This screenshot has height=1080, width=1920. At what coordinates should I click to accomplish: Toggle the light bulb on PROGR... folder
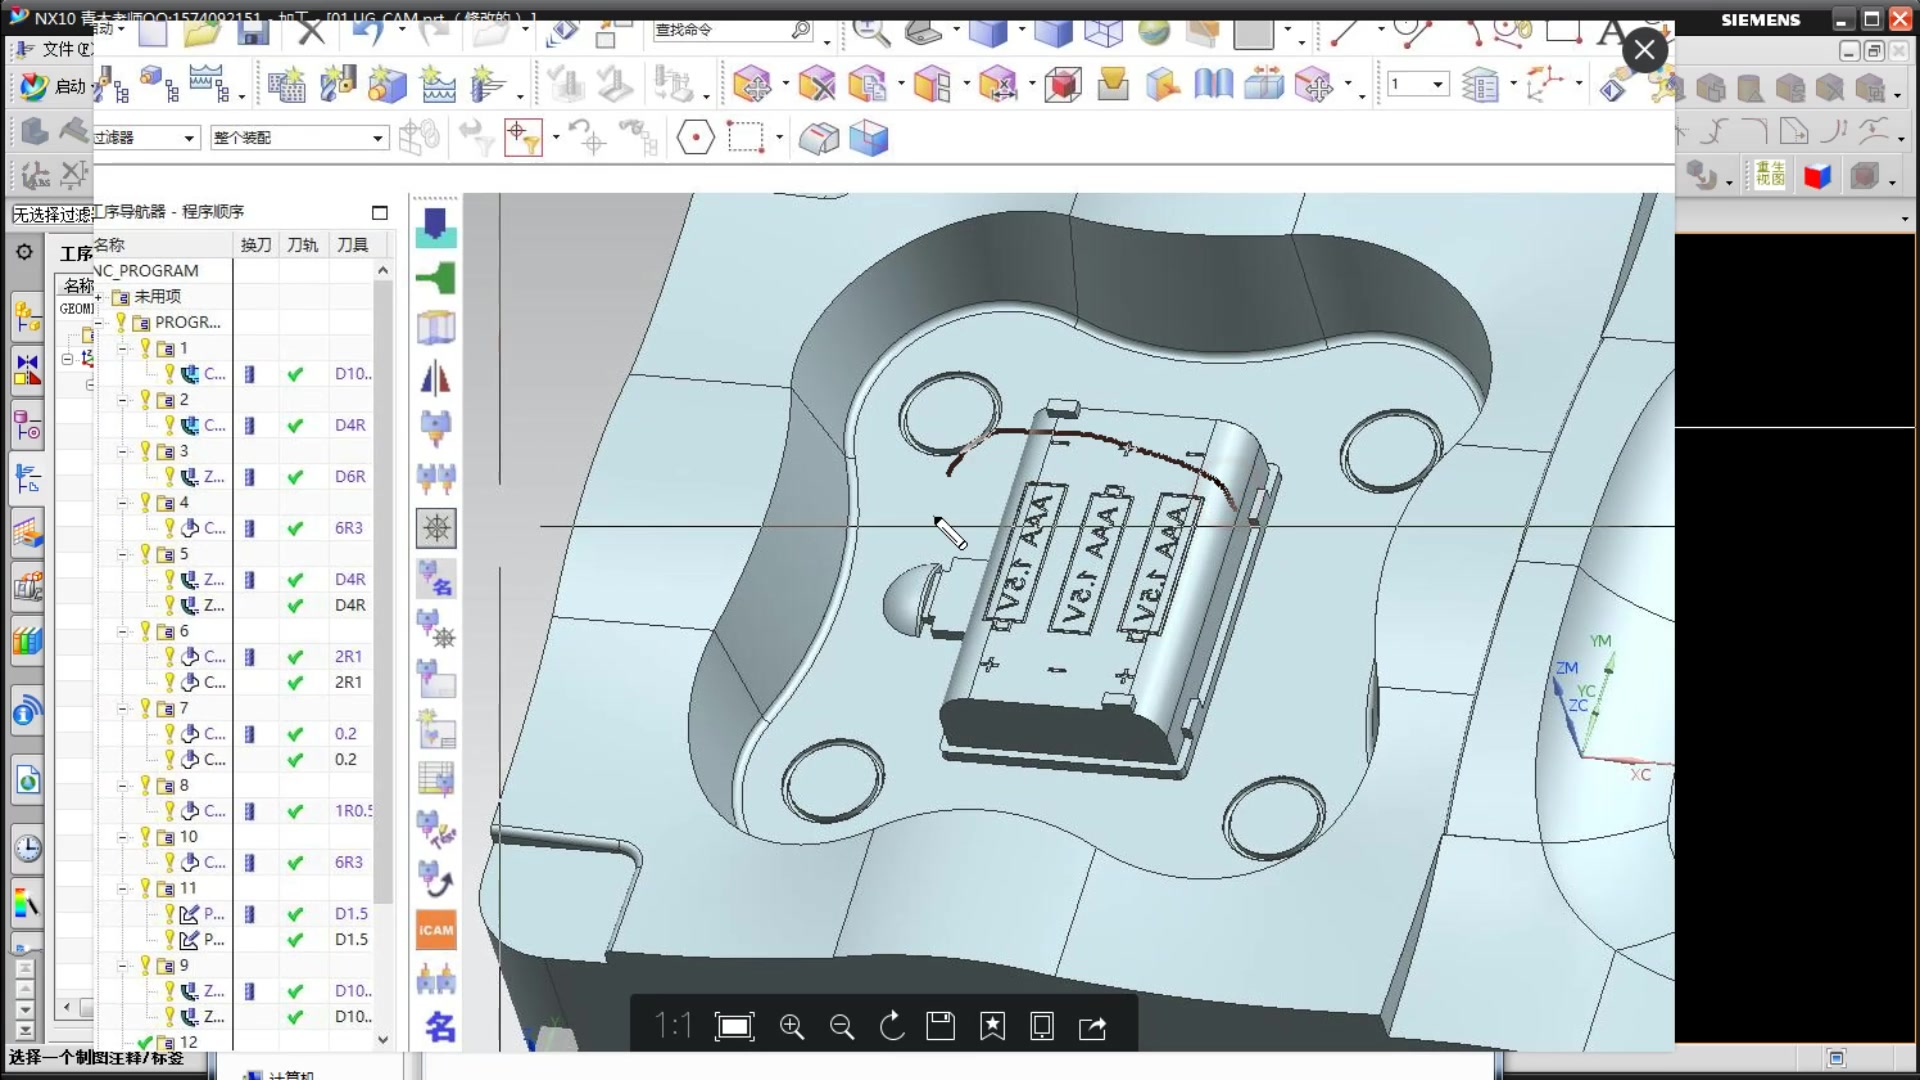[121, 322]
